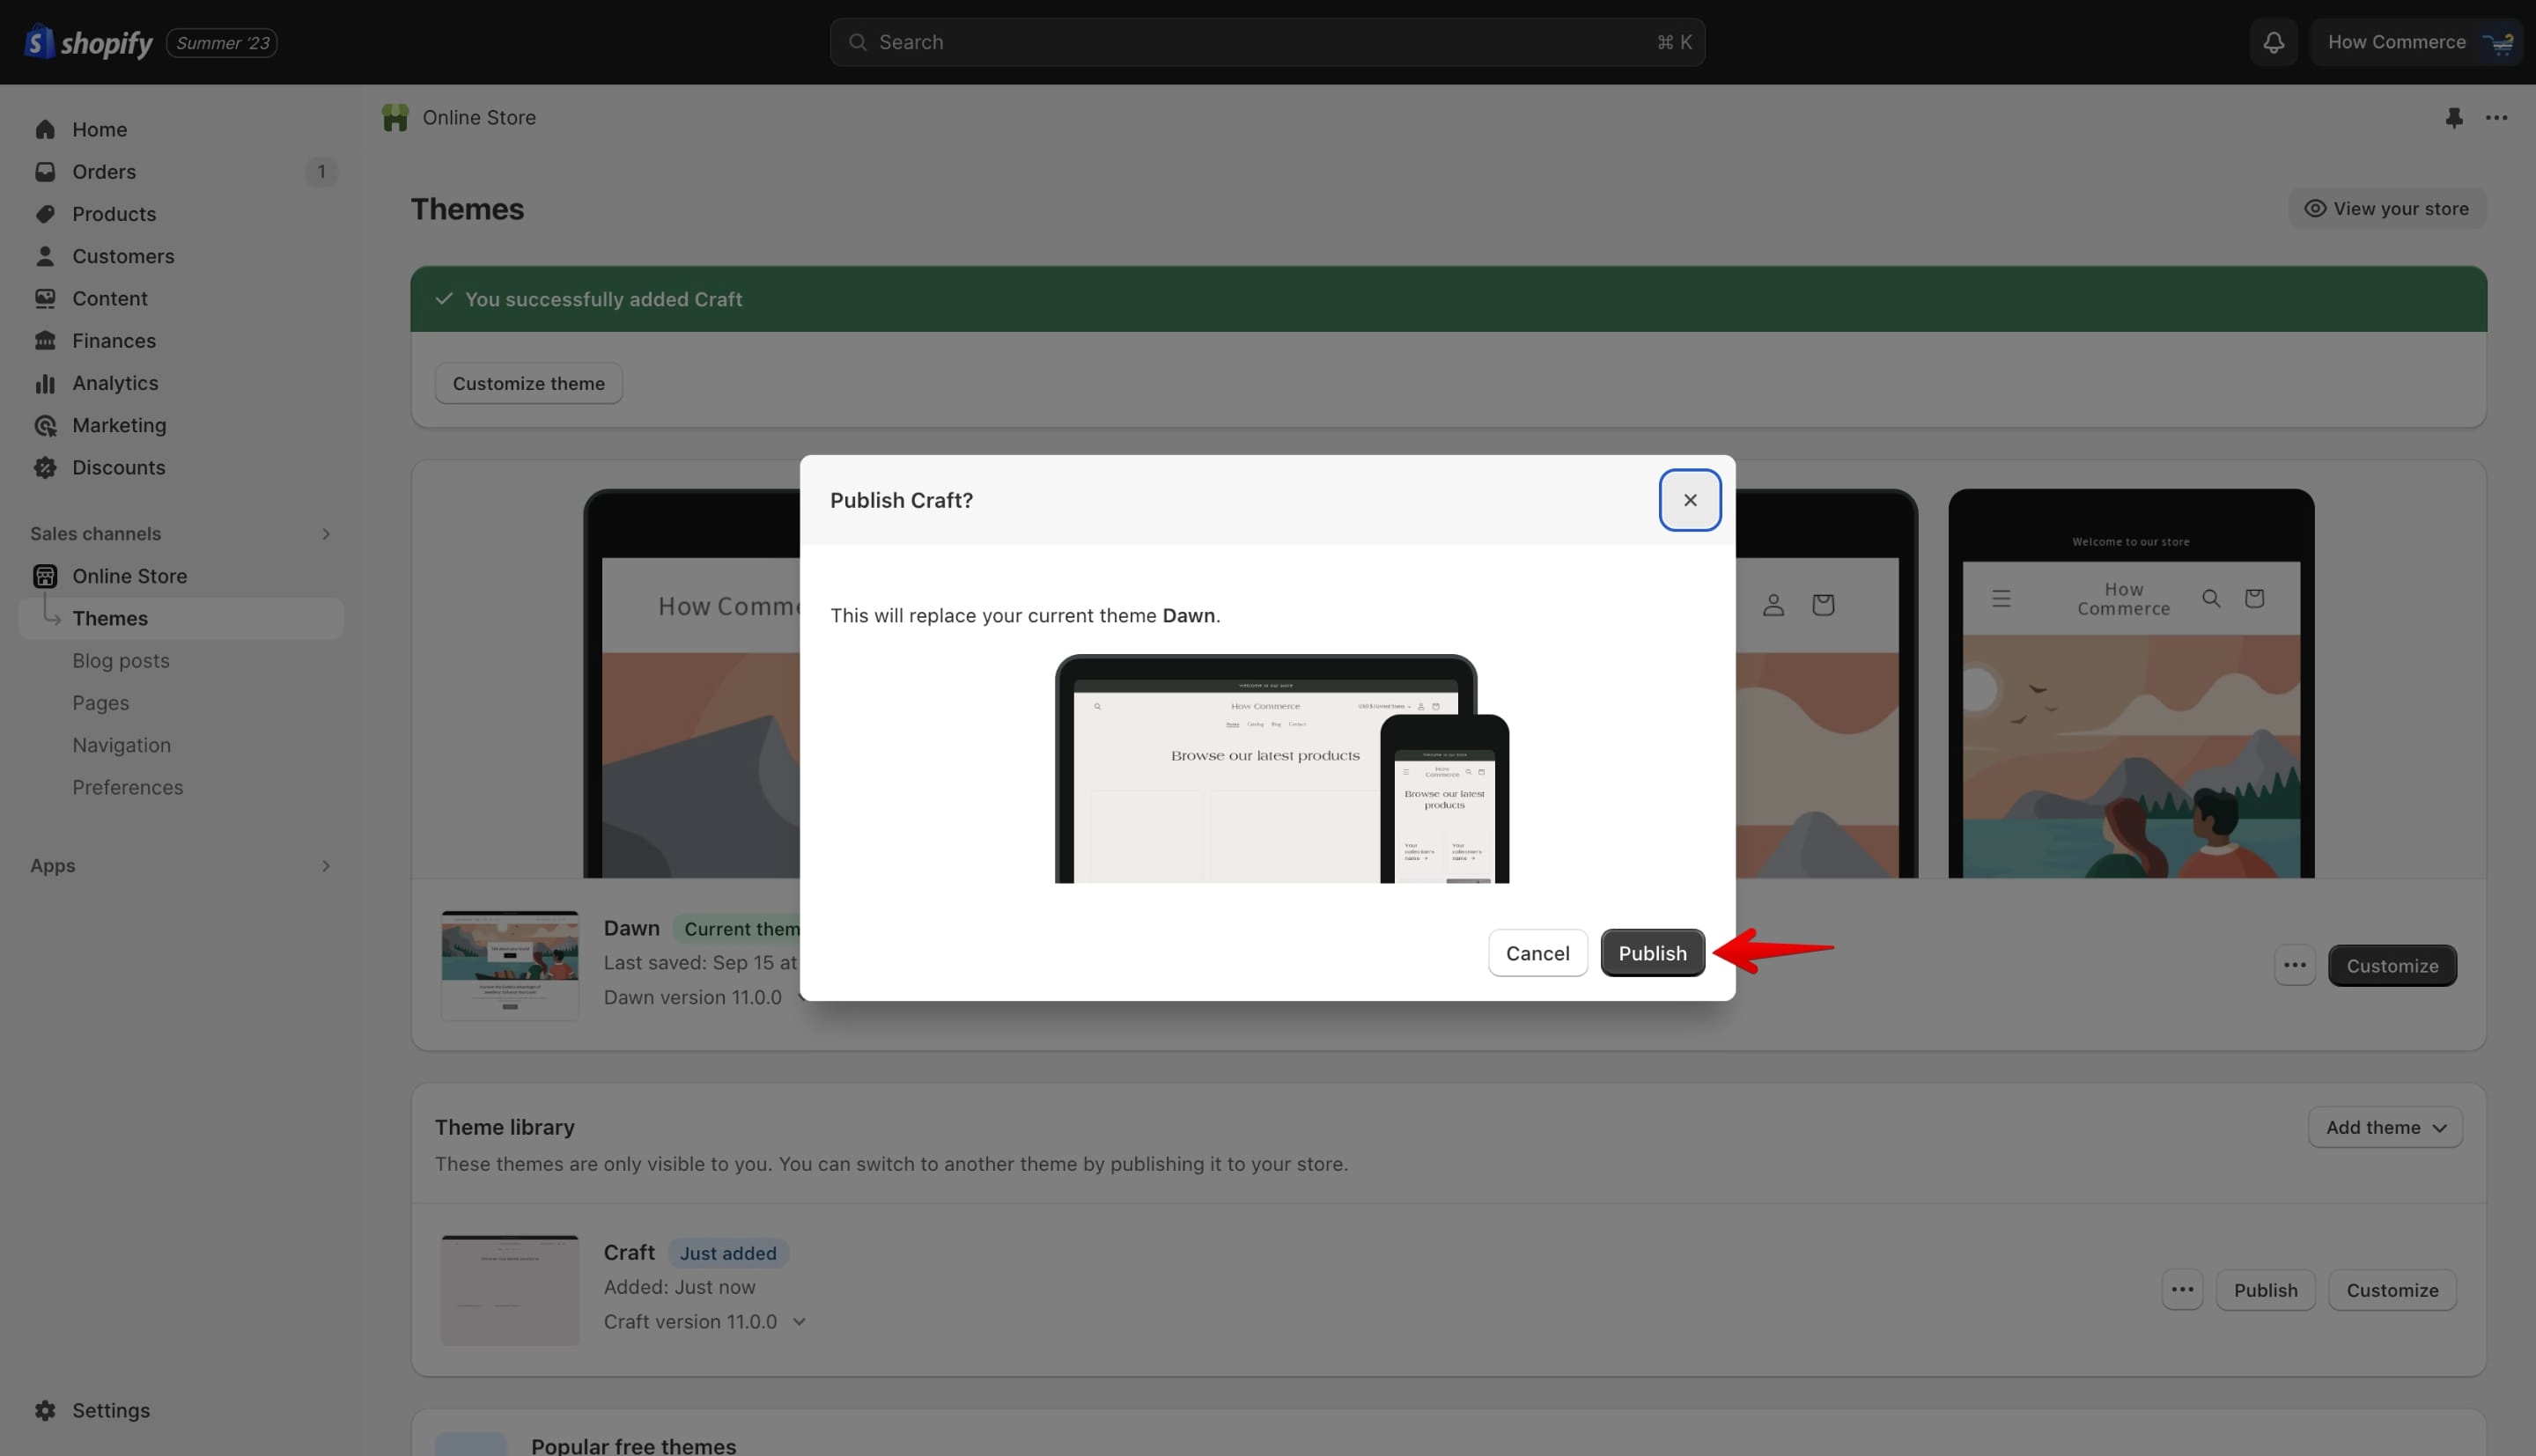
Task: Click the Craft theme thumbnail
Action: click(x=510, y=1290)
